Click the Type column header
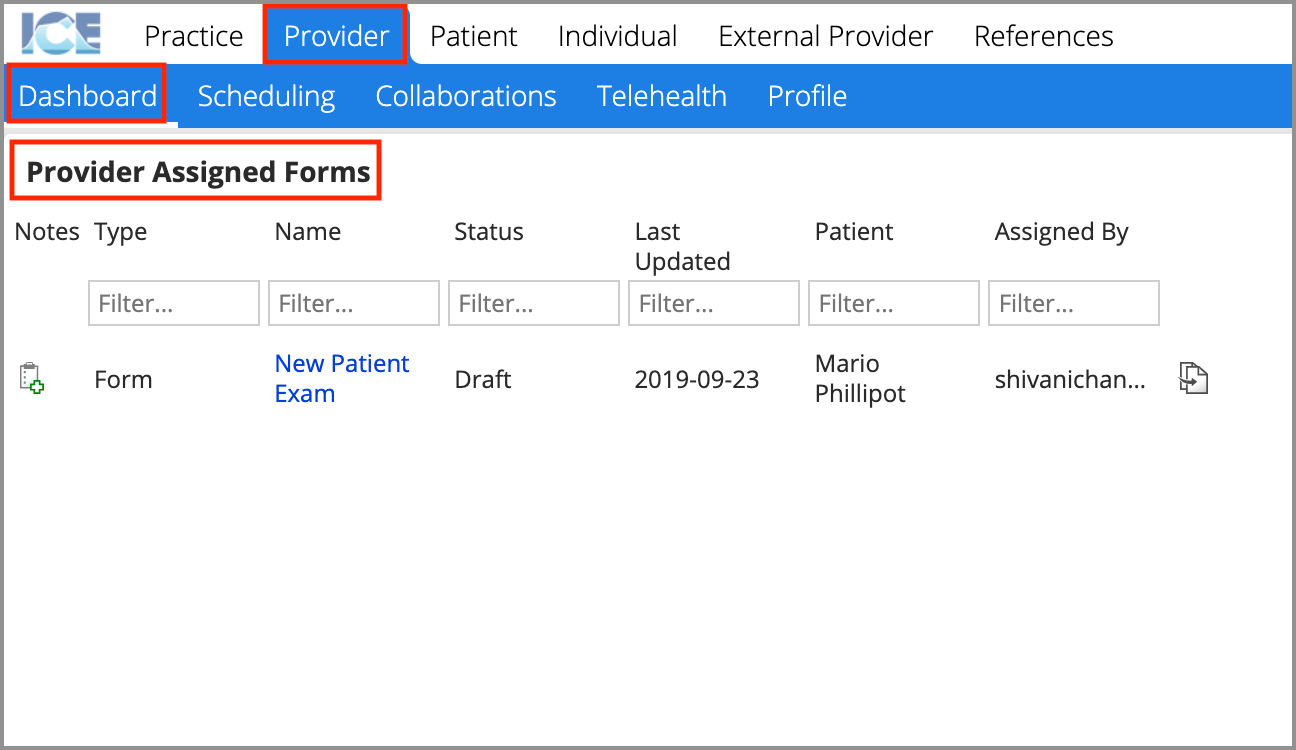This screenshot has height=750, width=1296. point(120,232)
